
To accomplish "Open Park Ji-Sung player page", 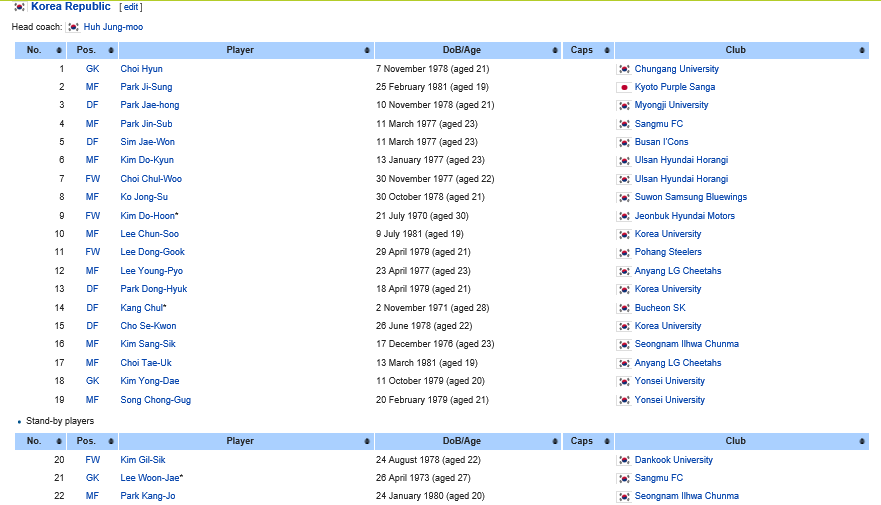I will pyautogui.click(x=146, y=88).
